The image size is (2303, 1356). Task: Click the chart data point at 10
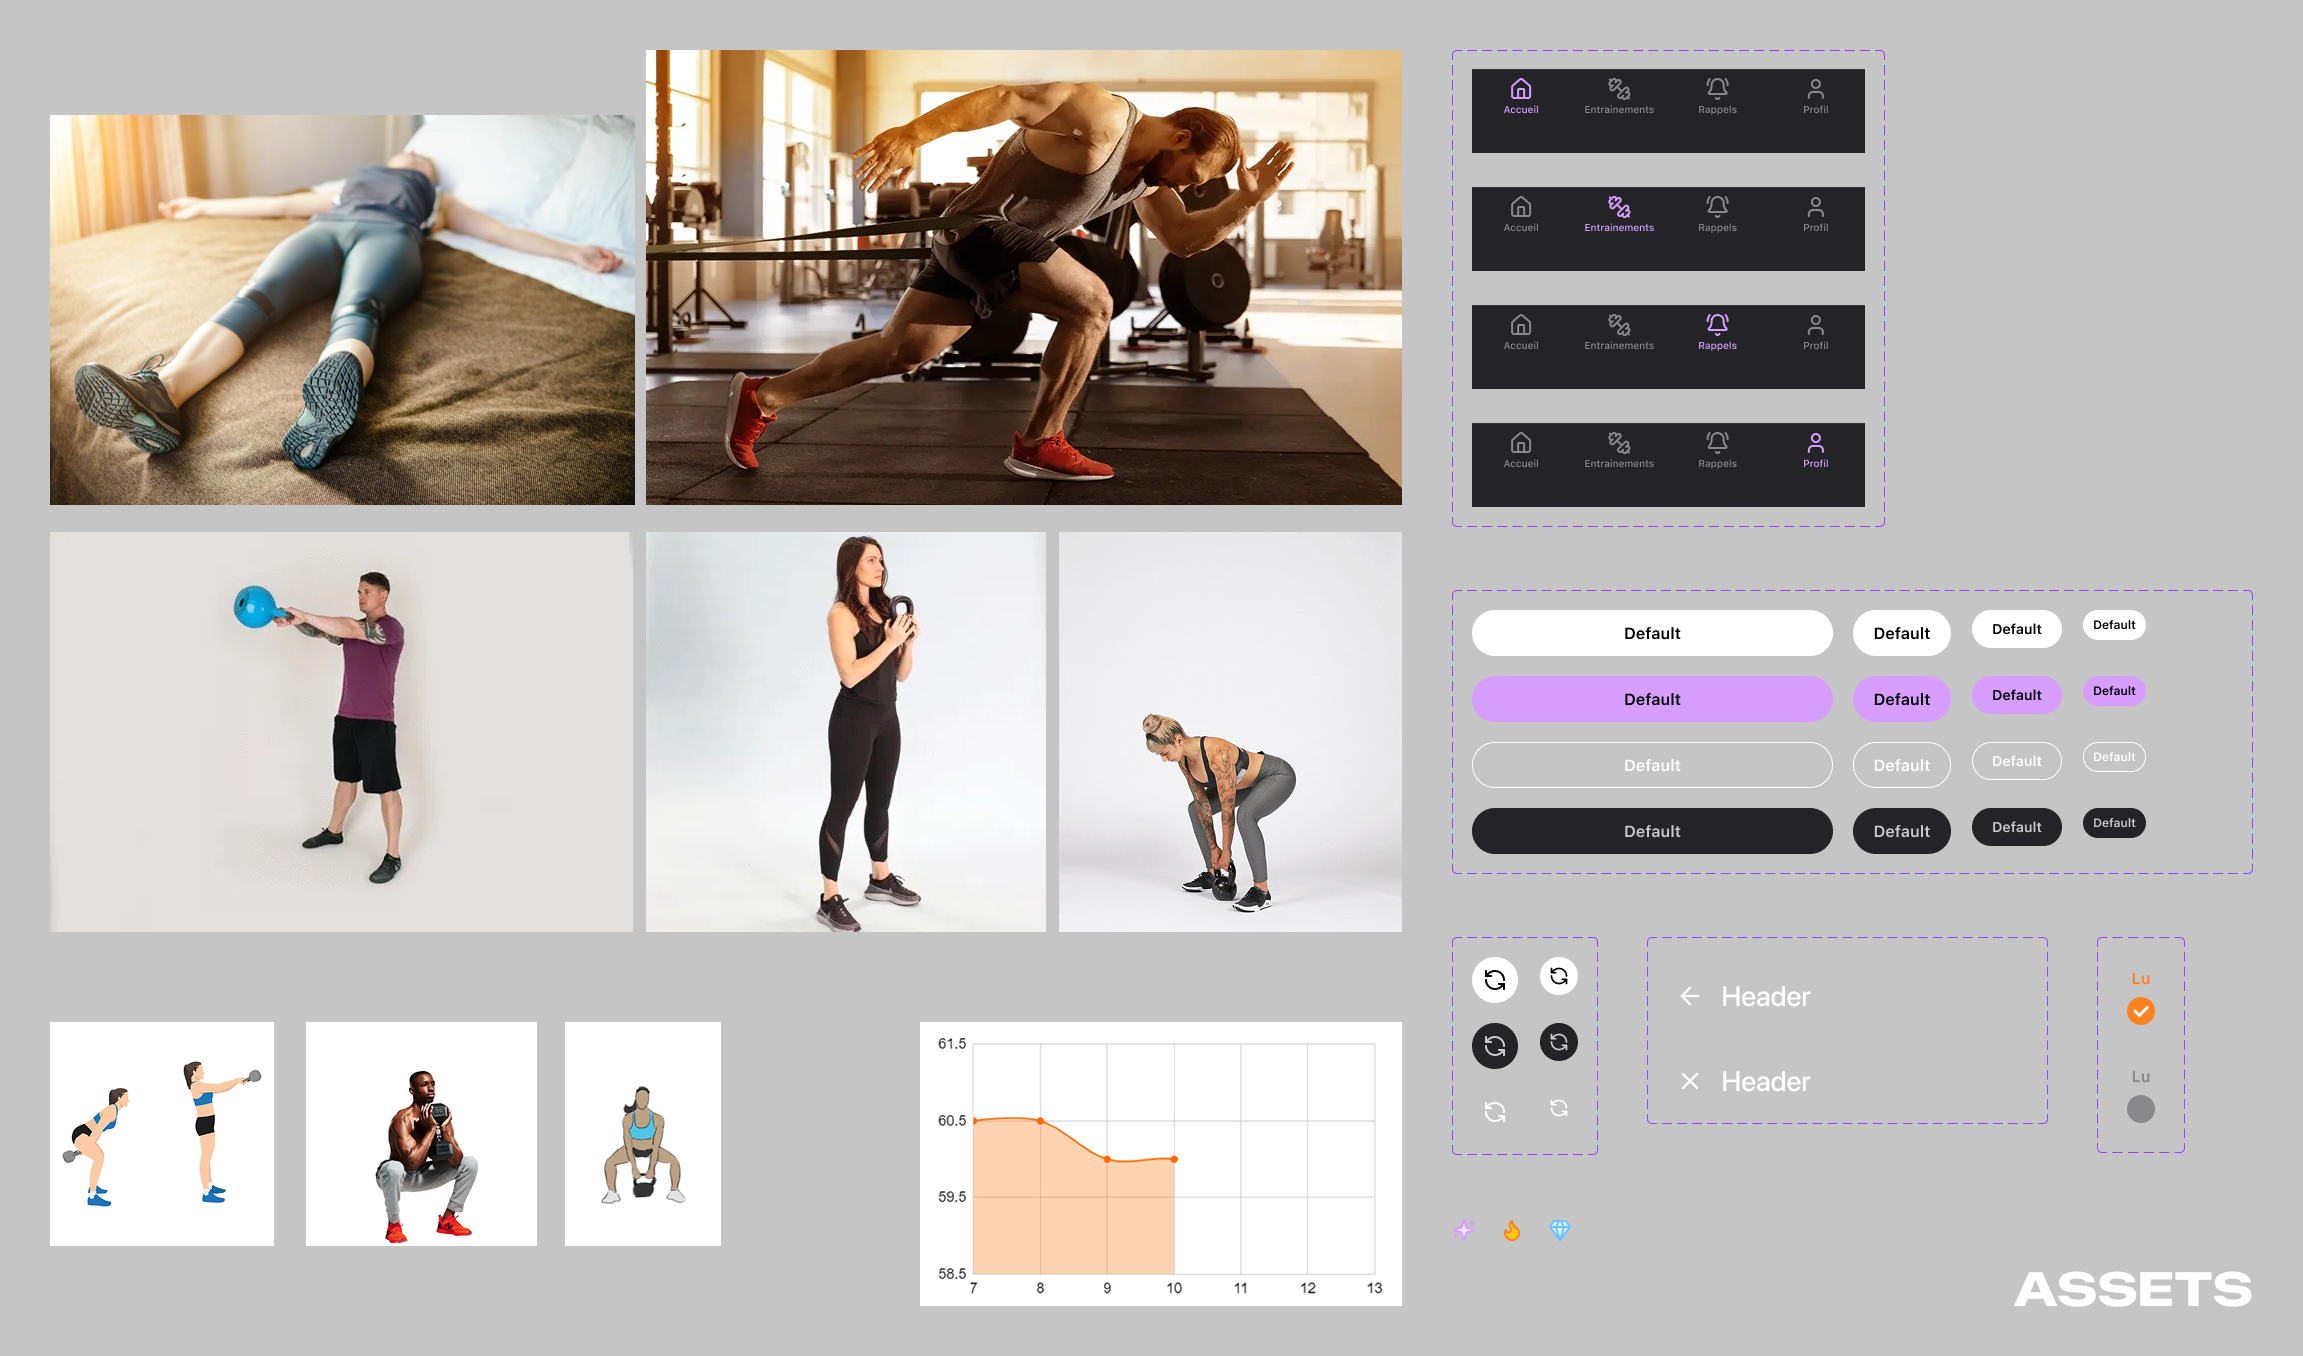[1174, 1159]
